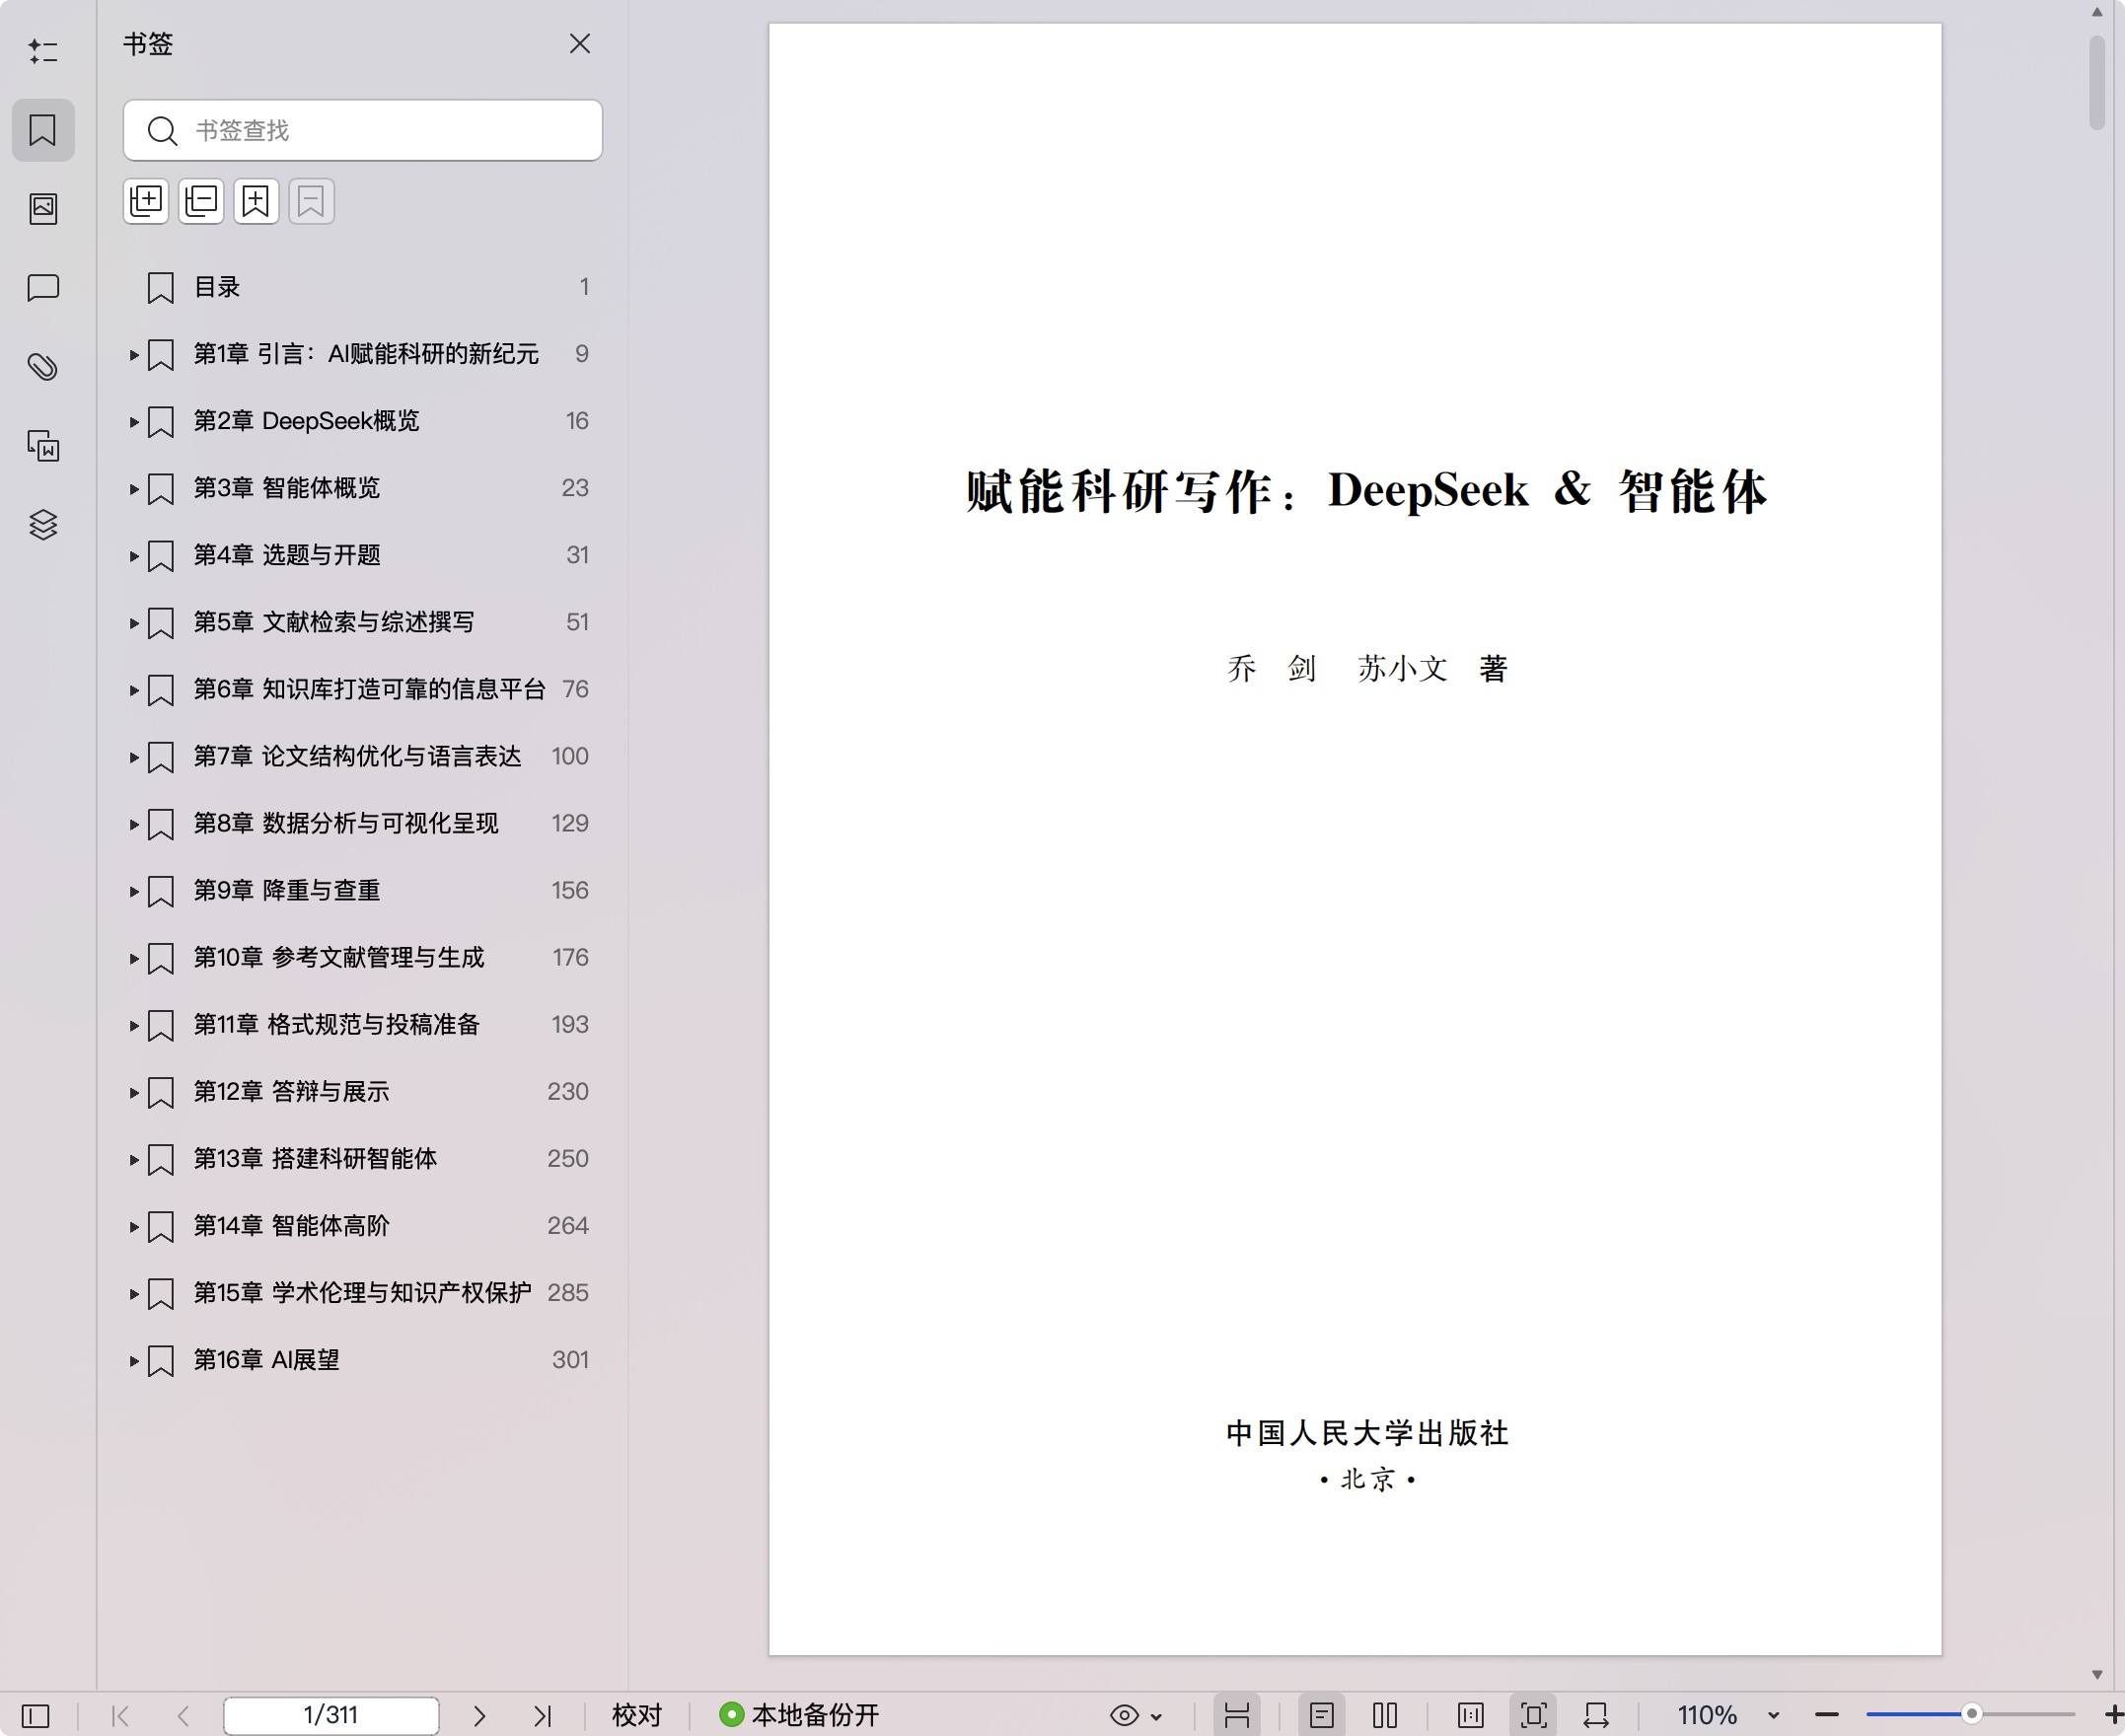2125x1736 pixels.
Task: Close the bookmarks panel
Action: pyautogui.click(x=580, y=44)
